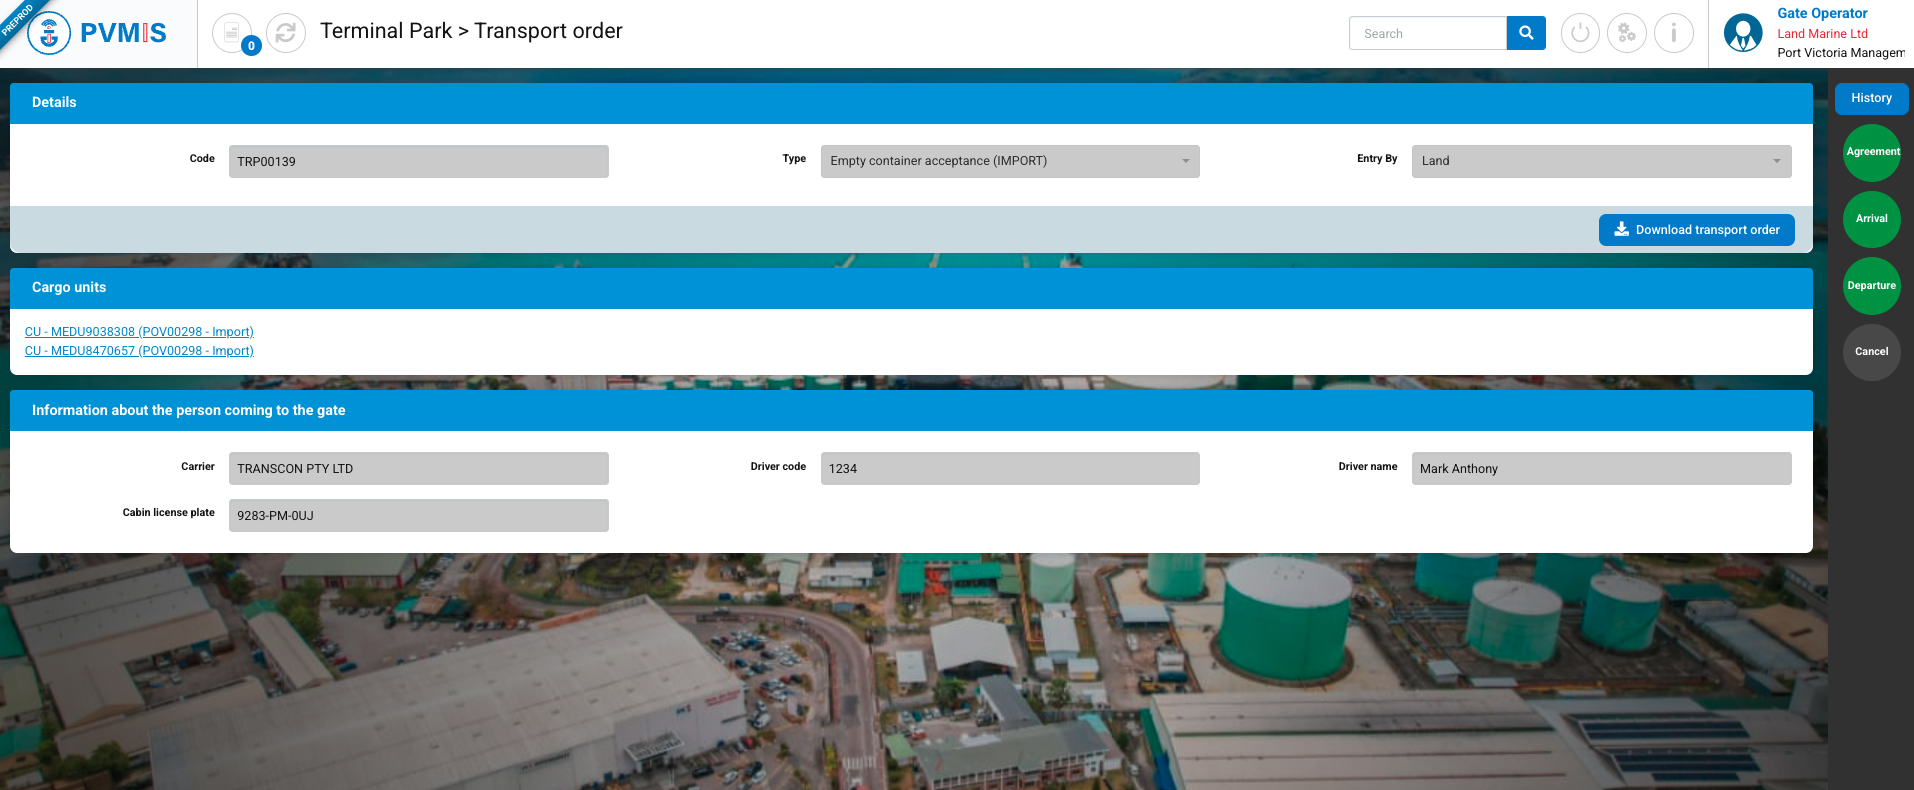Click the refresh arrows icon
This screenshot has width=1914, height=790.
tap(286, 33)
